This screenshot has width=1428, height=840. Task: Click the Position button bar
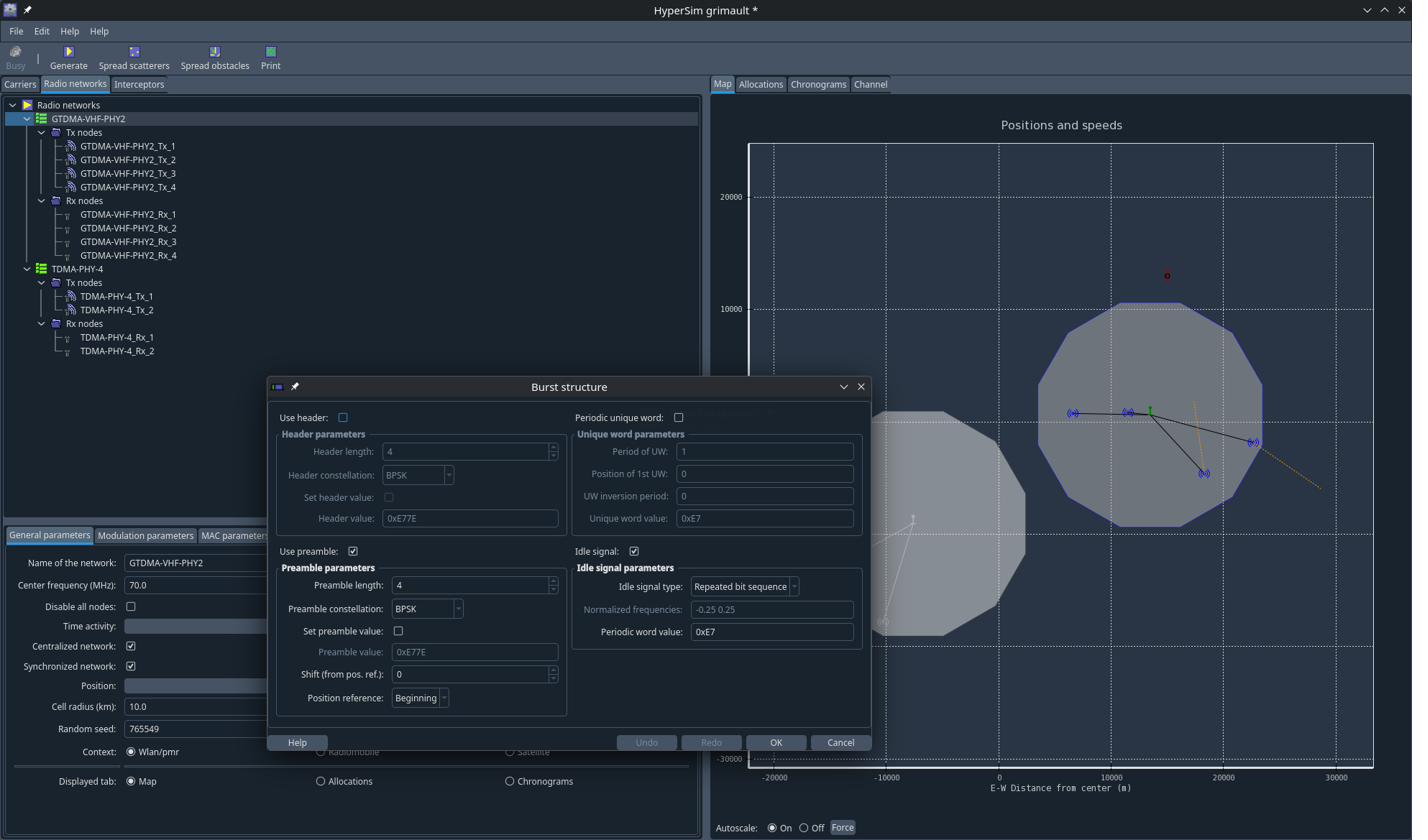pos(195,686)
